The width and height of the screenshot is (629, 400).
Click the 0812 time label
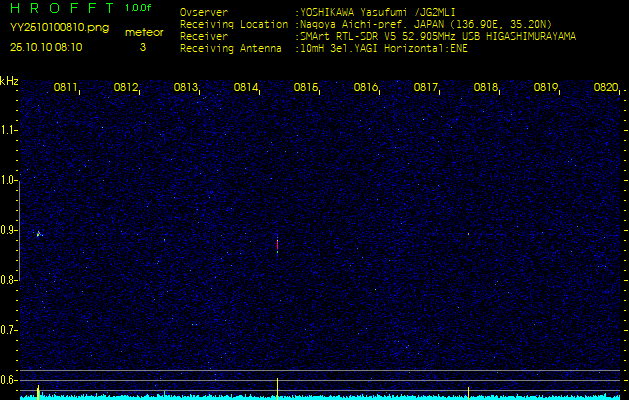(x=126, y=88)
